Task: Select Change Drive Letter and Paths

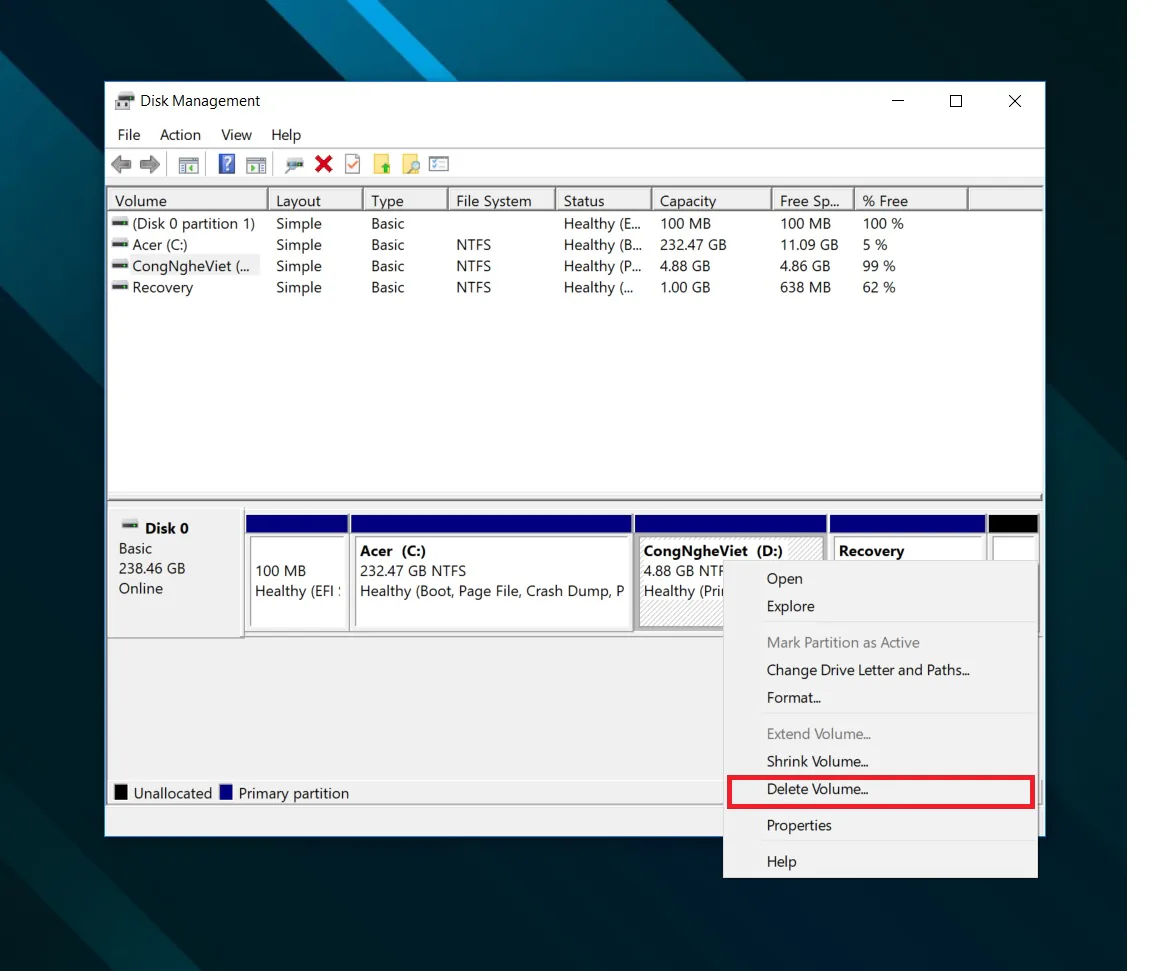Action: (x=880, y=670)
